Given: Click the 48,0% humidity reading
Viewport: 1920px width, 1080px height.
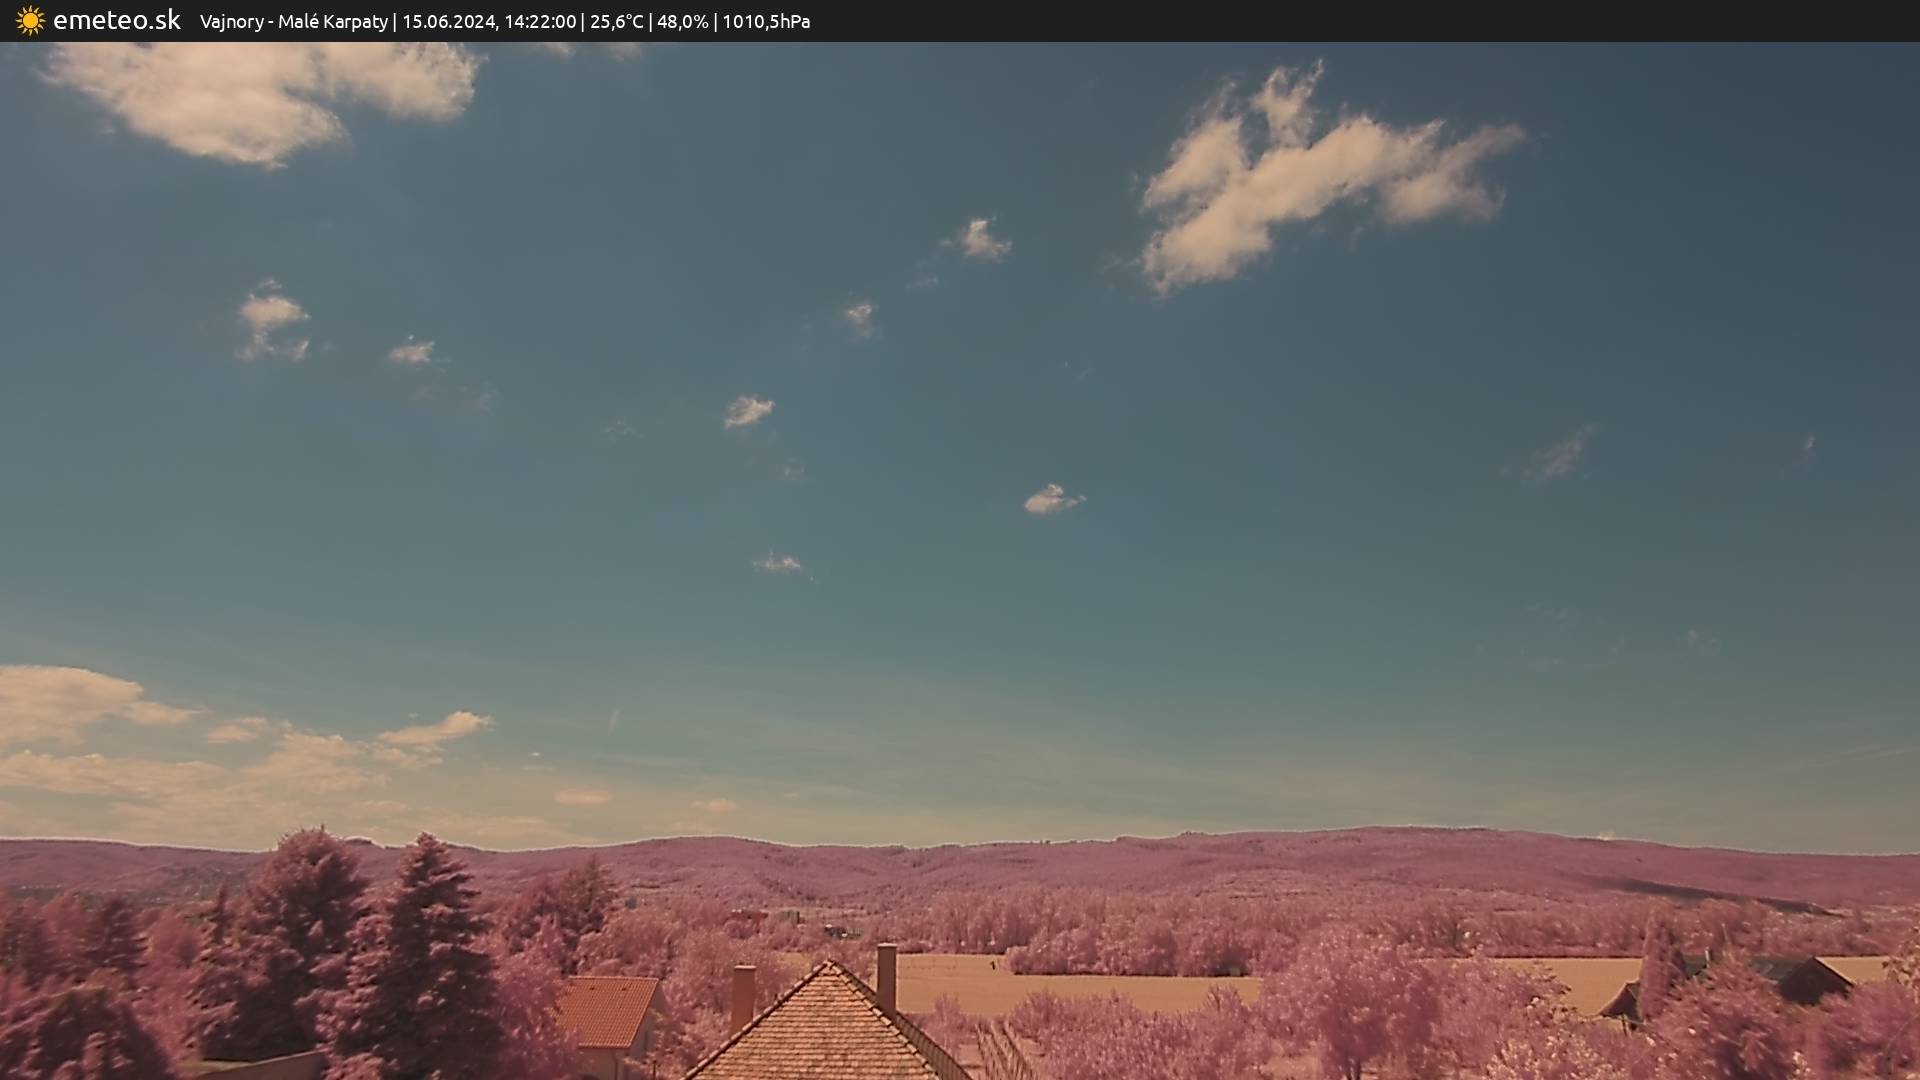Looking at the screenshot, I should click(x=682, y=22).
